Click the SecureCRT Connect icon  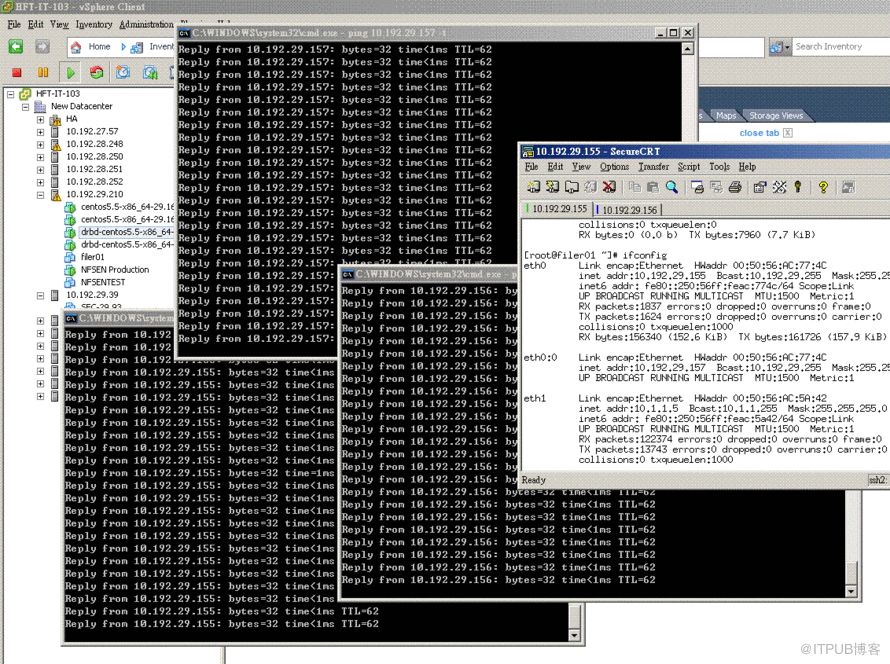534,187
